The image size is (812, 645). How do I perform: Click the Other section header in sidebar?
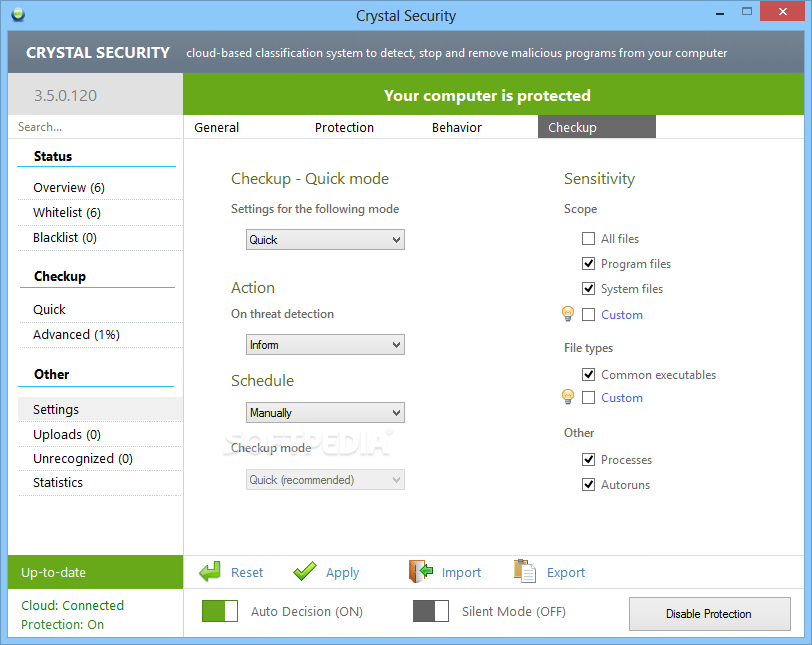click(x=52, y=374)
